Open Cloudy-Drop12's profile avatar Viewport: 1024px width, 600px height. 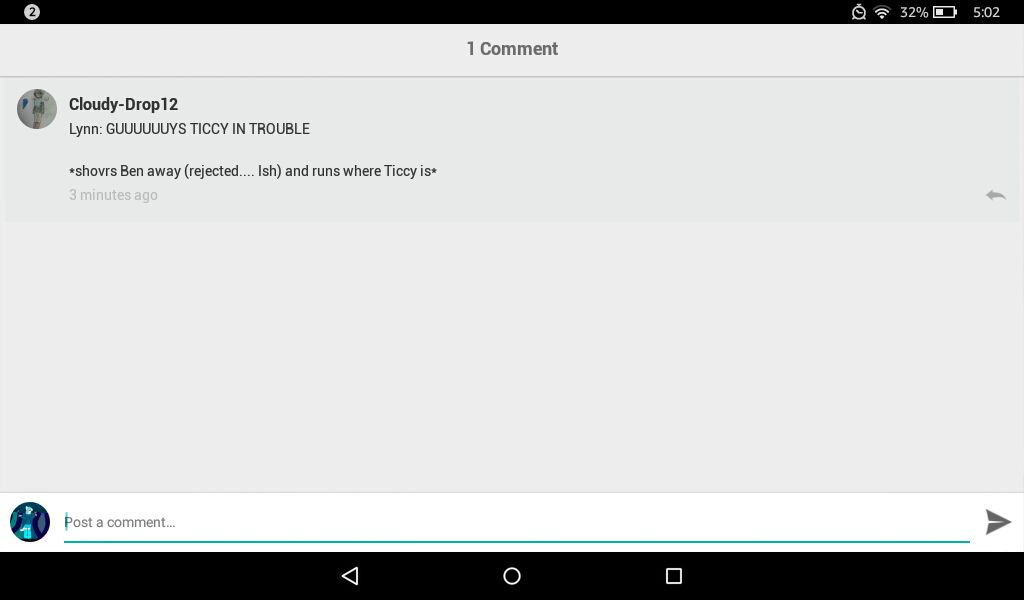(x=37, y=109)
